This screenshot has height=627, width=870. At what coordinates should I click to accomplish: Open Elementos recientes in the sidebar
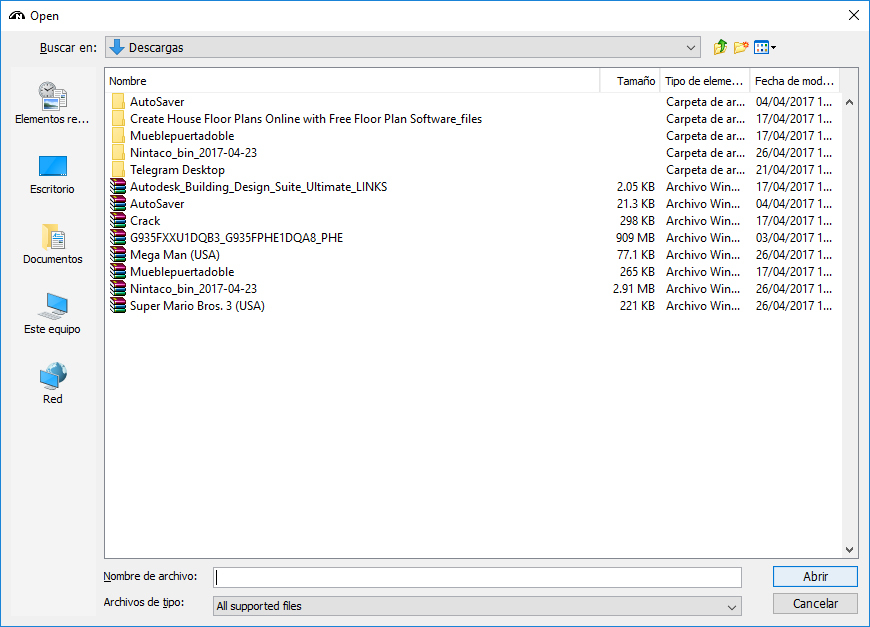point(52,104)
